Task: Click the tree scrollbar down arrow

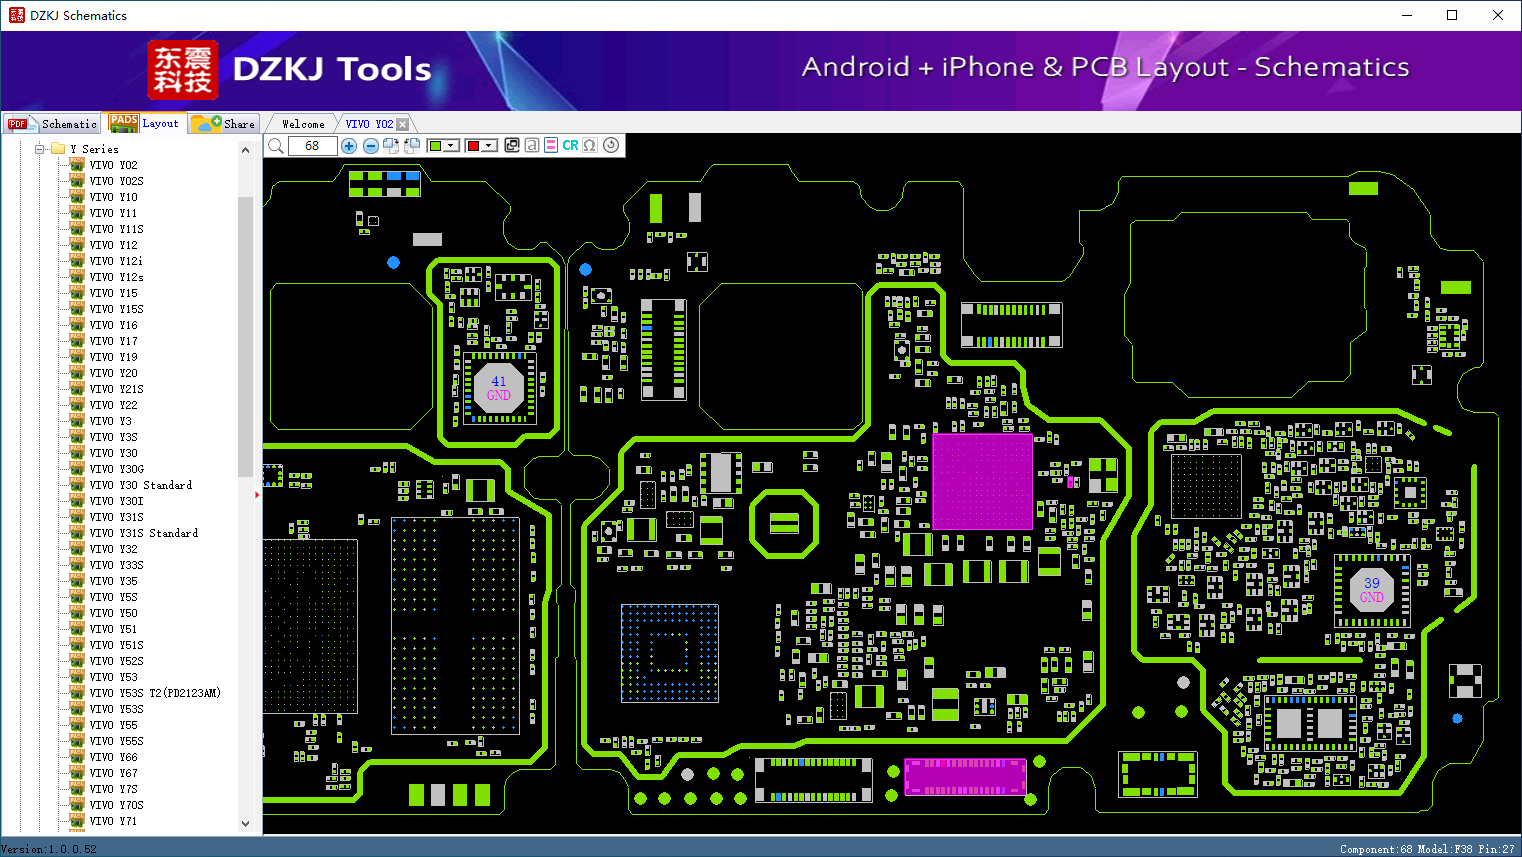Action: 246,824
